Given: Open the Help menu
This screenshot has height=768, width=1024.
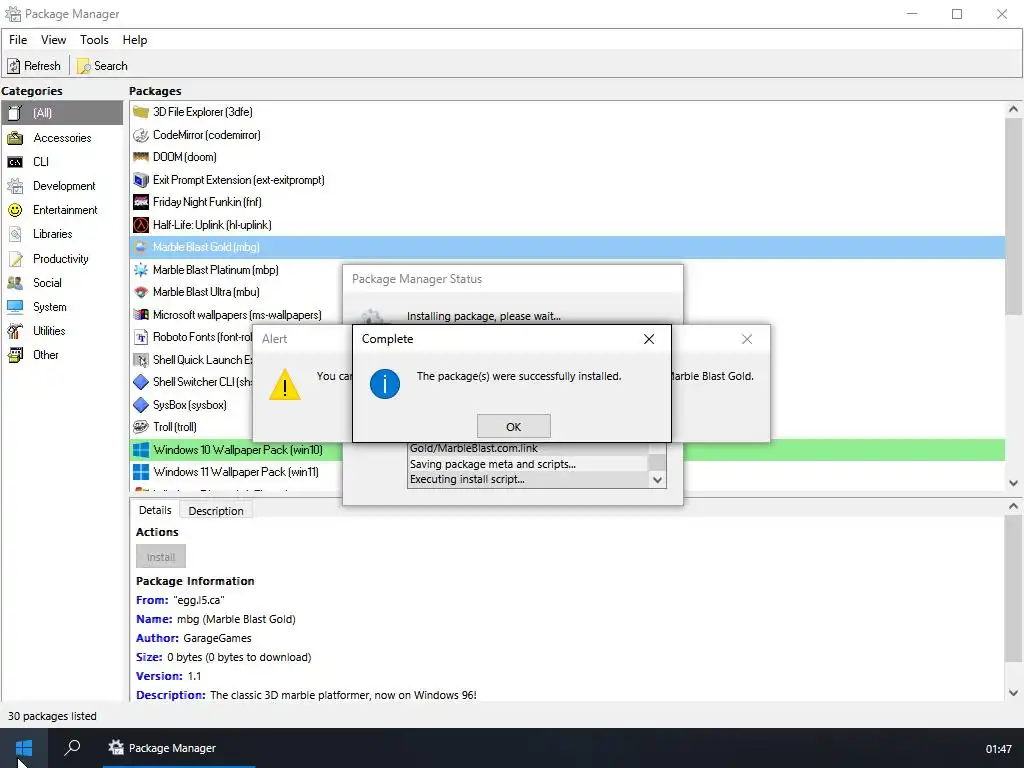Looking at the screenshot, I should click(x=135, y=40).
